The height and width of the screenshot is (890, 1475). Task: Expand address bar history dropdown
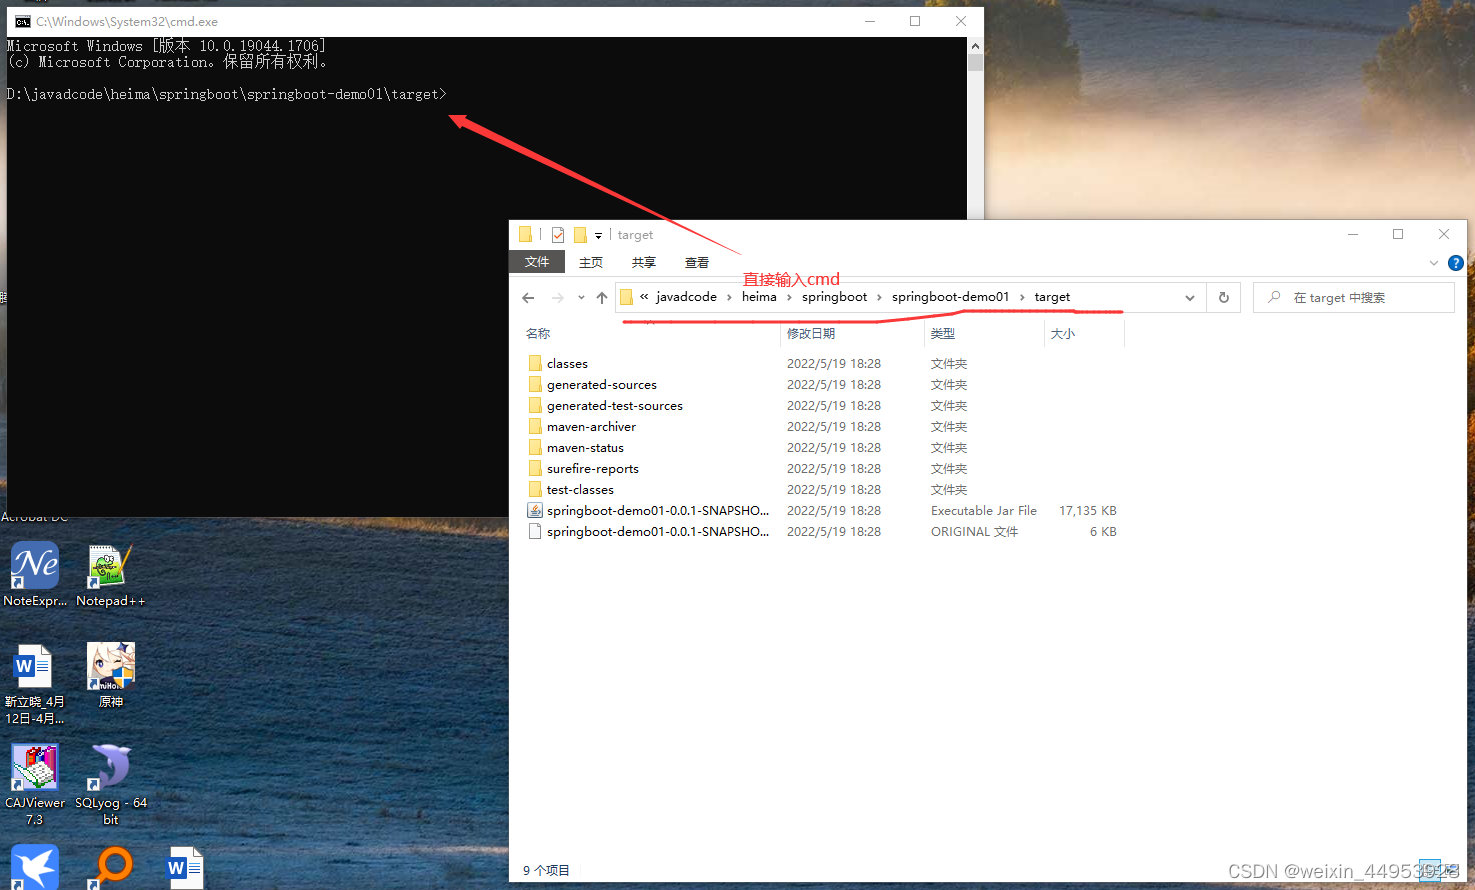pyautogui.click(x=1189, y=297)
